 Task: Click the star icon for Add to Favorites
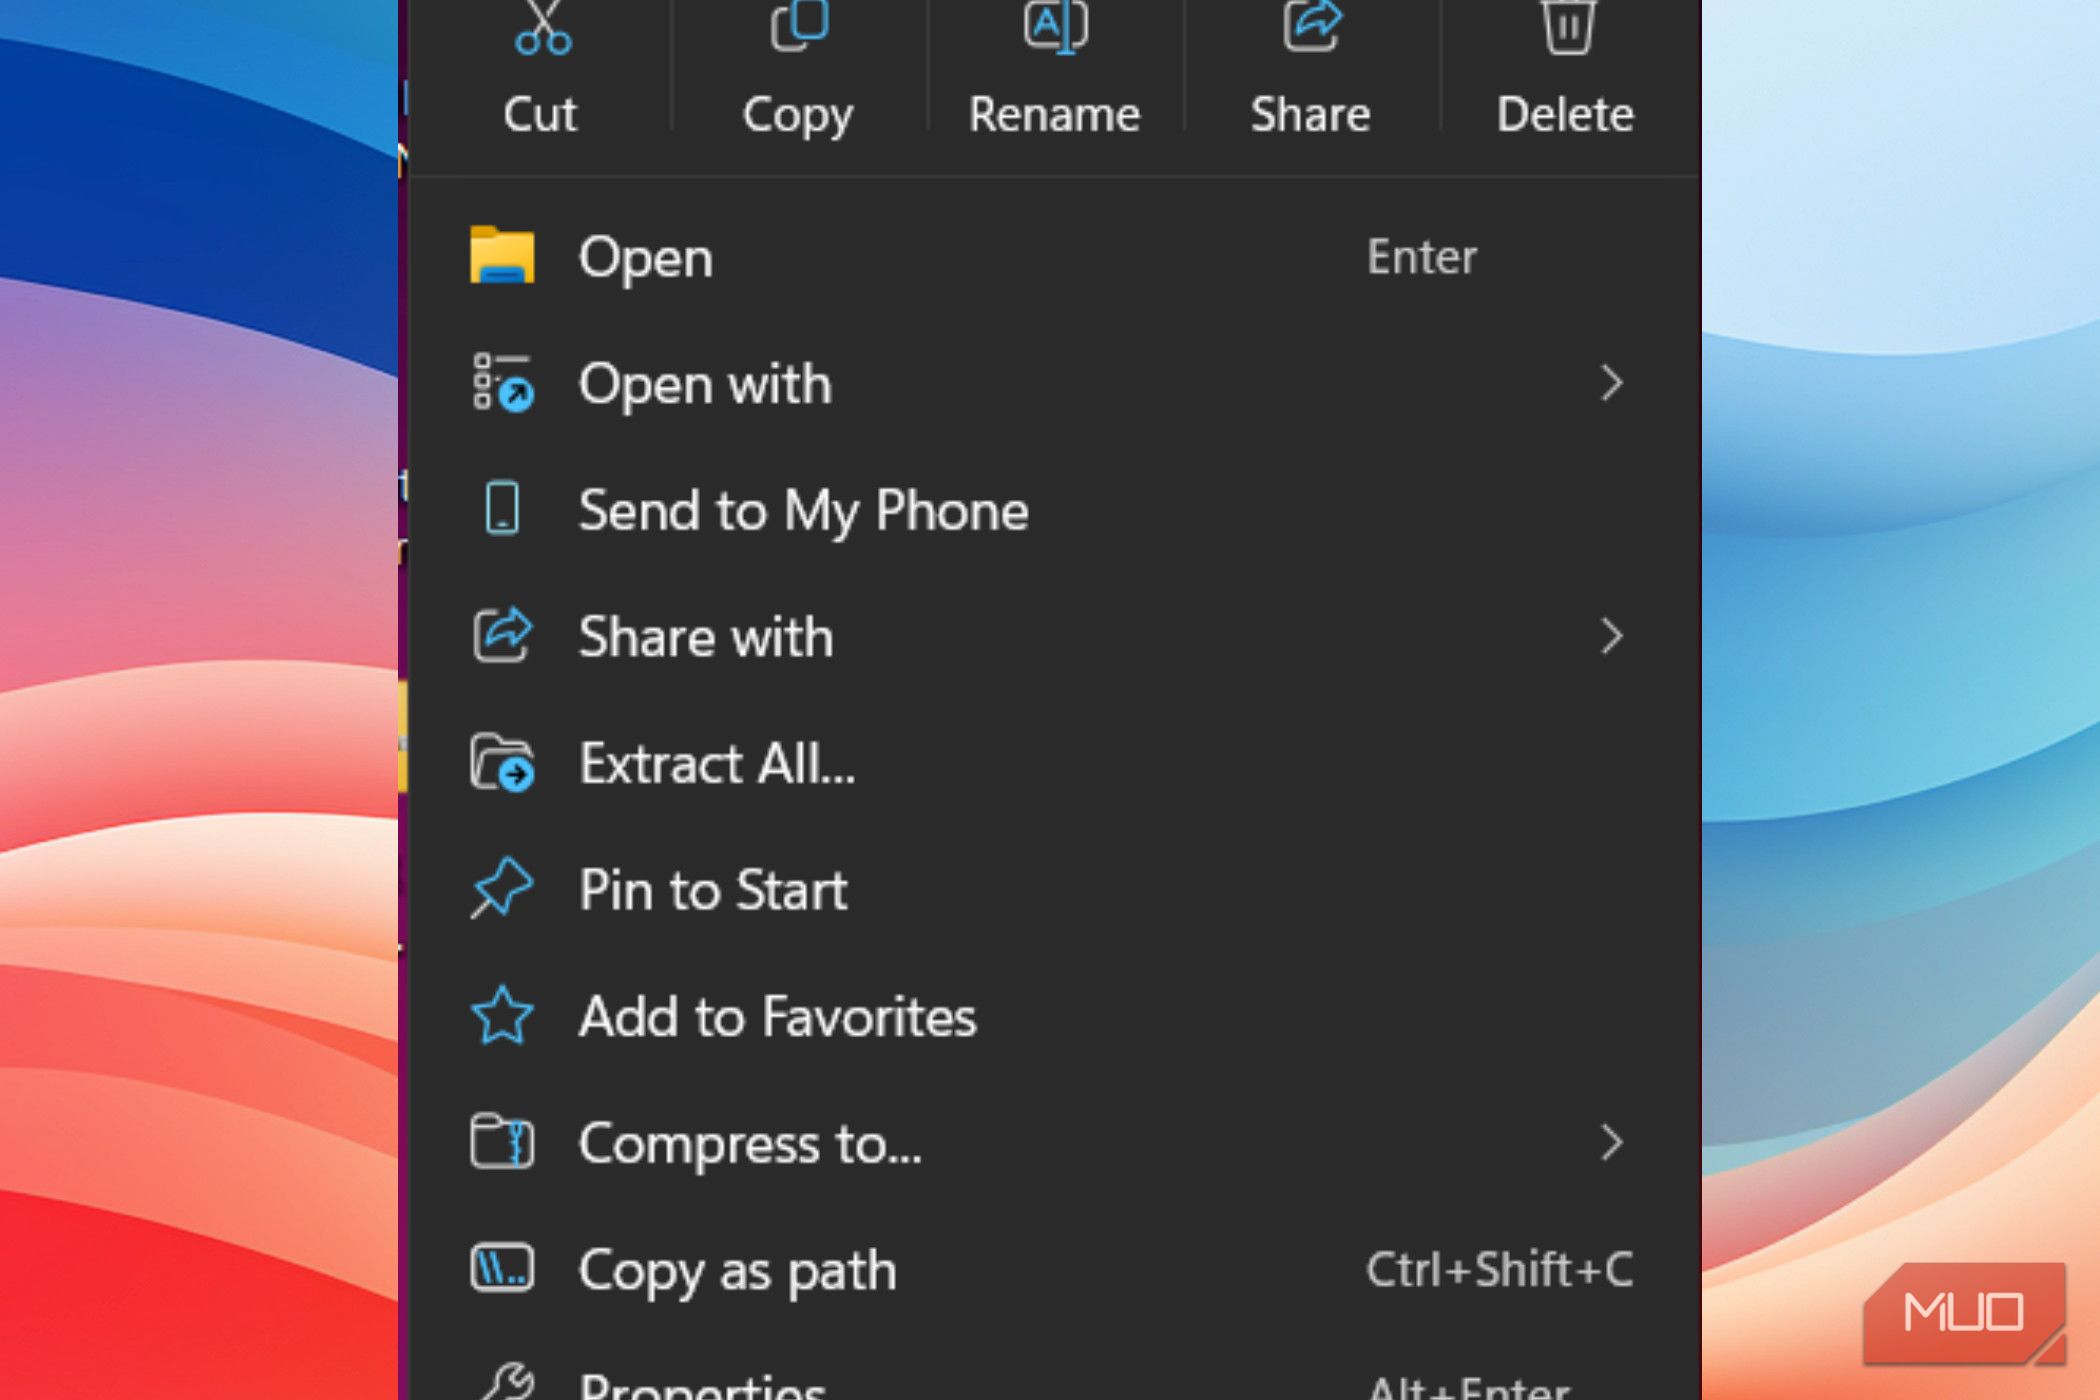coord(502,1016)
